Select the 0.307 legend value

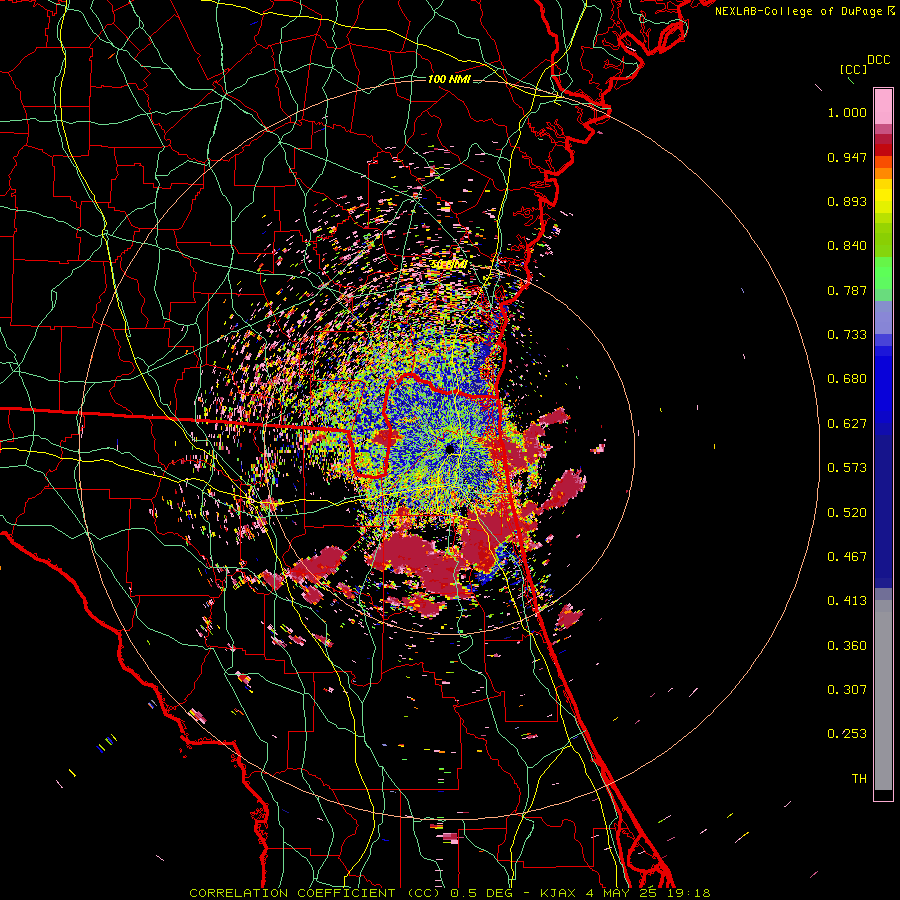(847, 690)
